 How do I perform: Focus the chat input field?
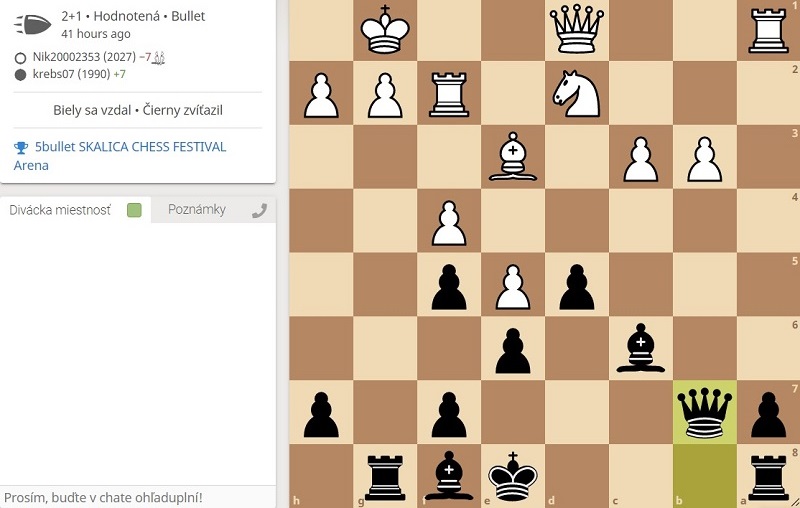click(x=138, y=497)
